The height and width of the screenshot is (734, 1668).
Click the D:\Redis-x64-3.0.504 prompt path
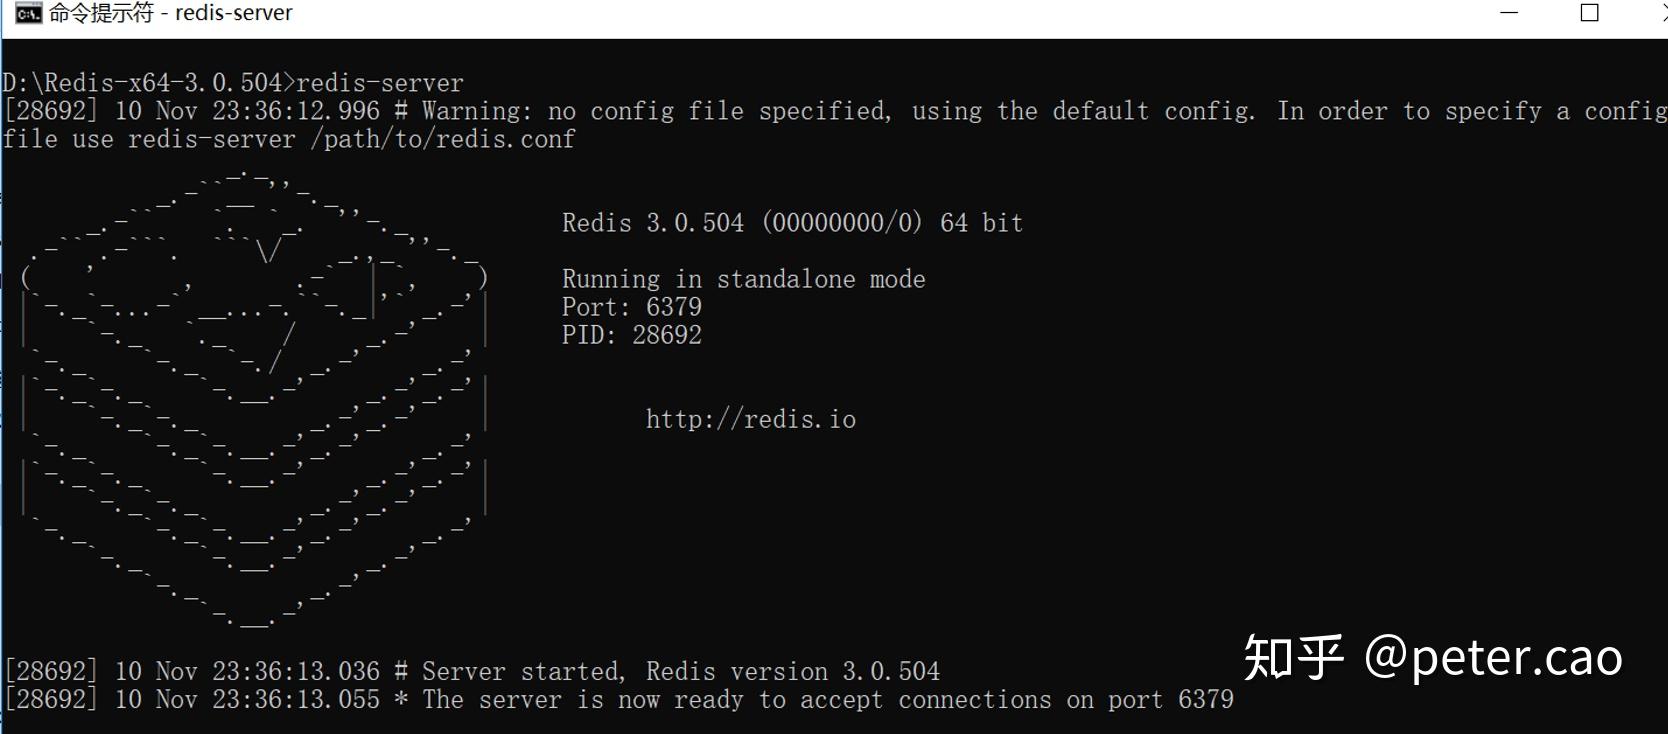[x=142, y=83]
